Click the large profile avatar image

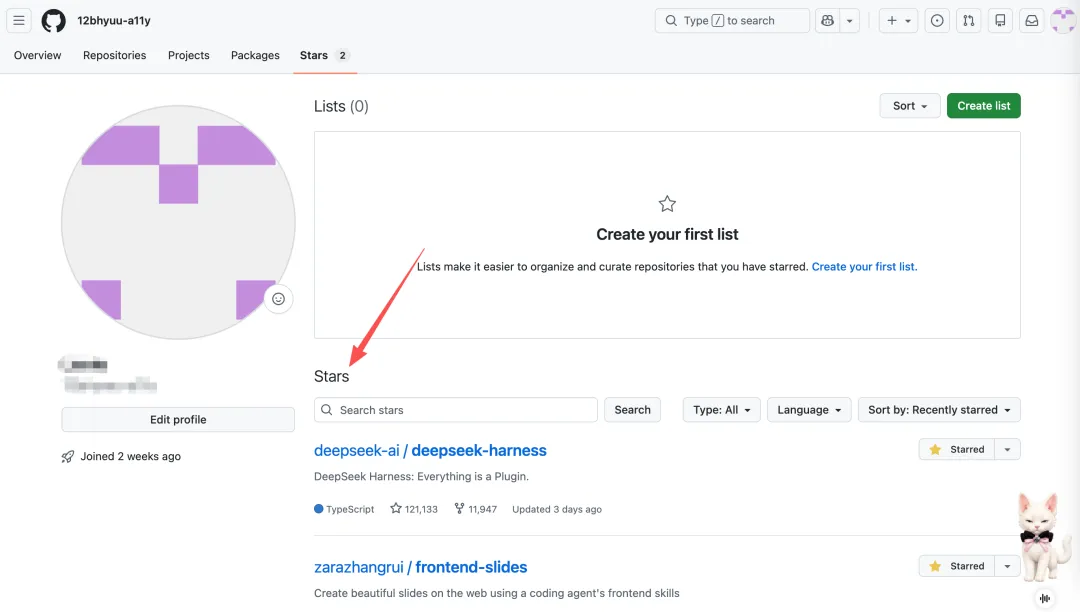click(x=178, y=222)
